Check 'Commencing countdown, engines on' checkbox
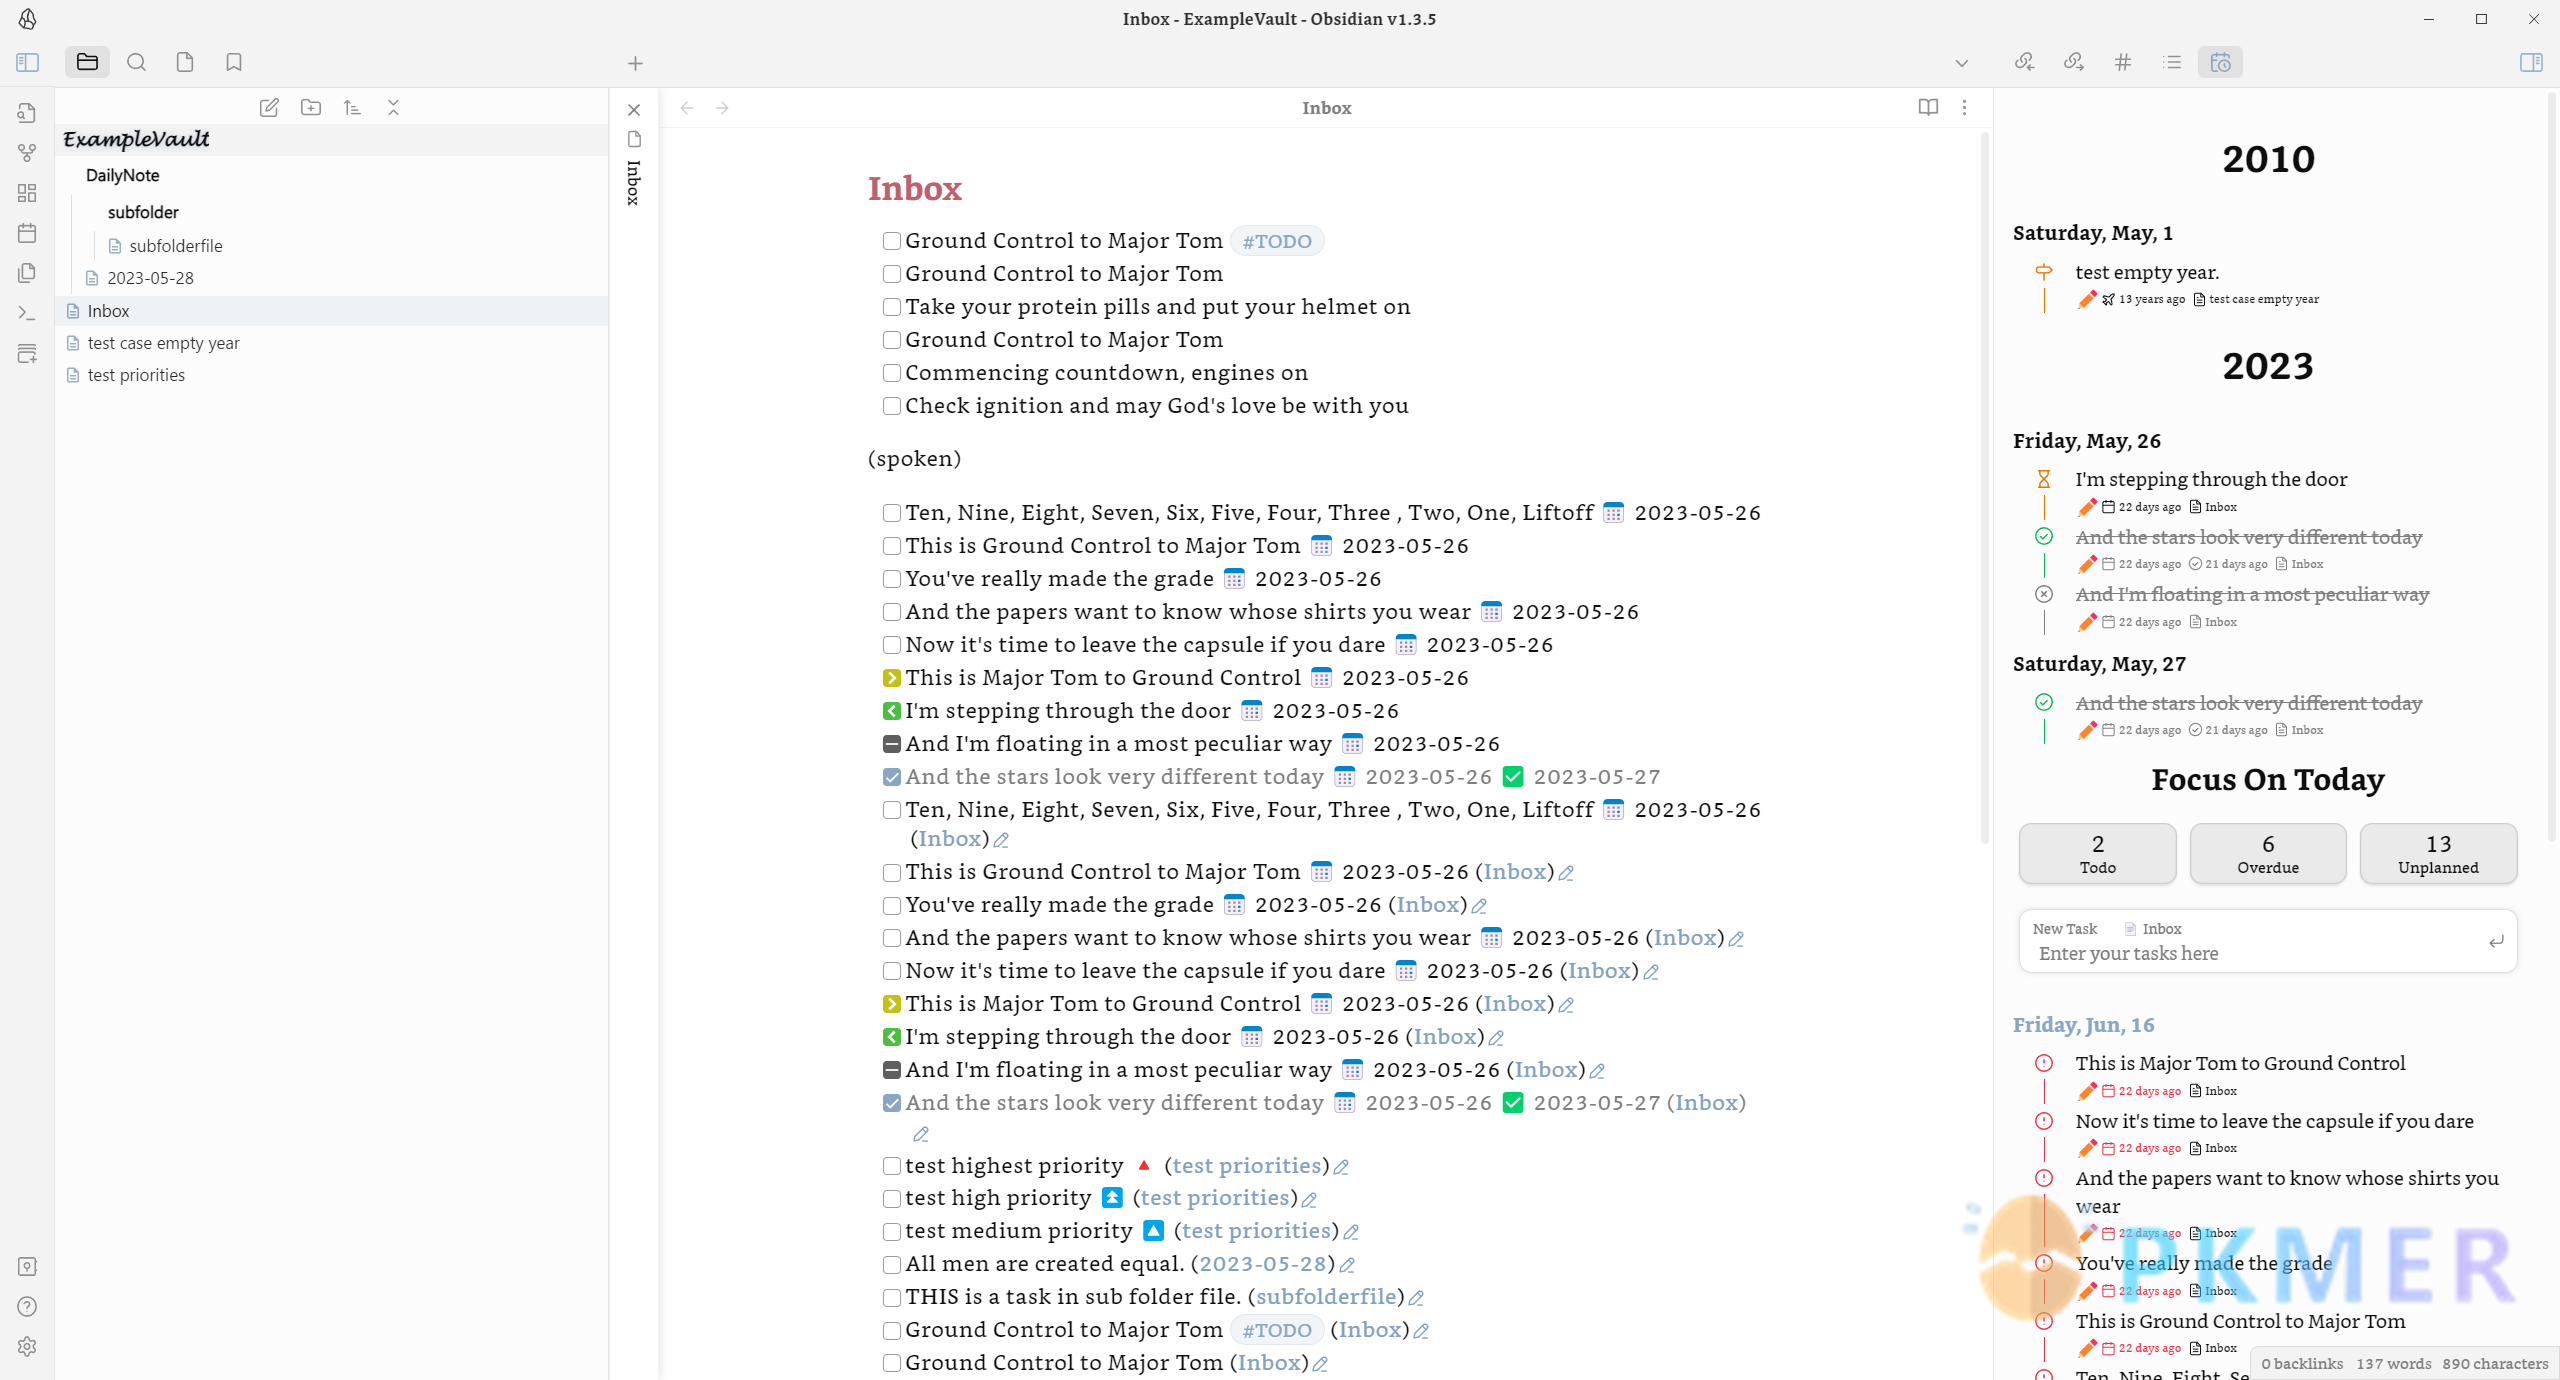Viewport: 2560px width, 1380px height. 891,373
